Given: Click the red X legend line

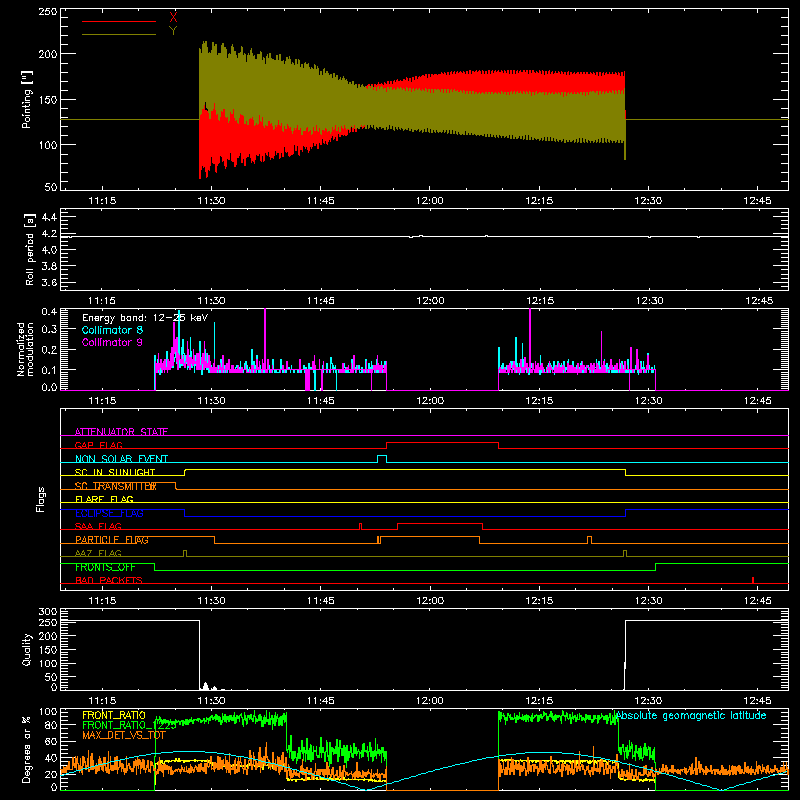Looking at the screenshot, I should 119,21.
